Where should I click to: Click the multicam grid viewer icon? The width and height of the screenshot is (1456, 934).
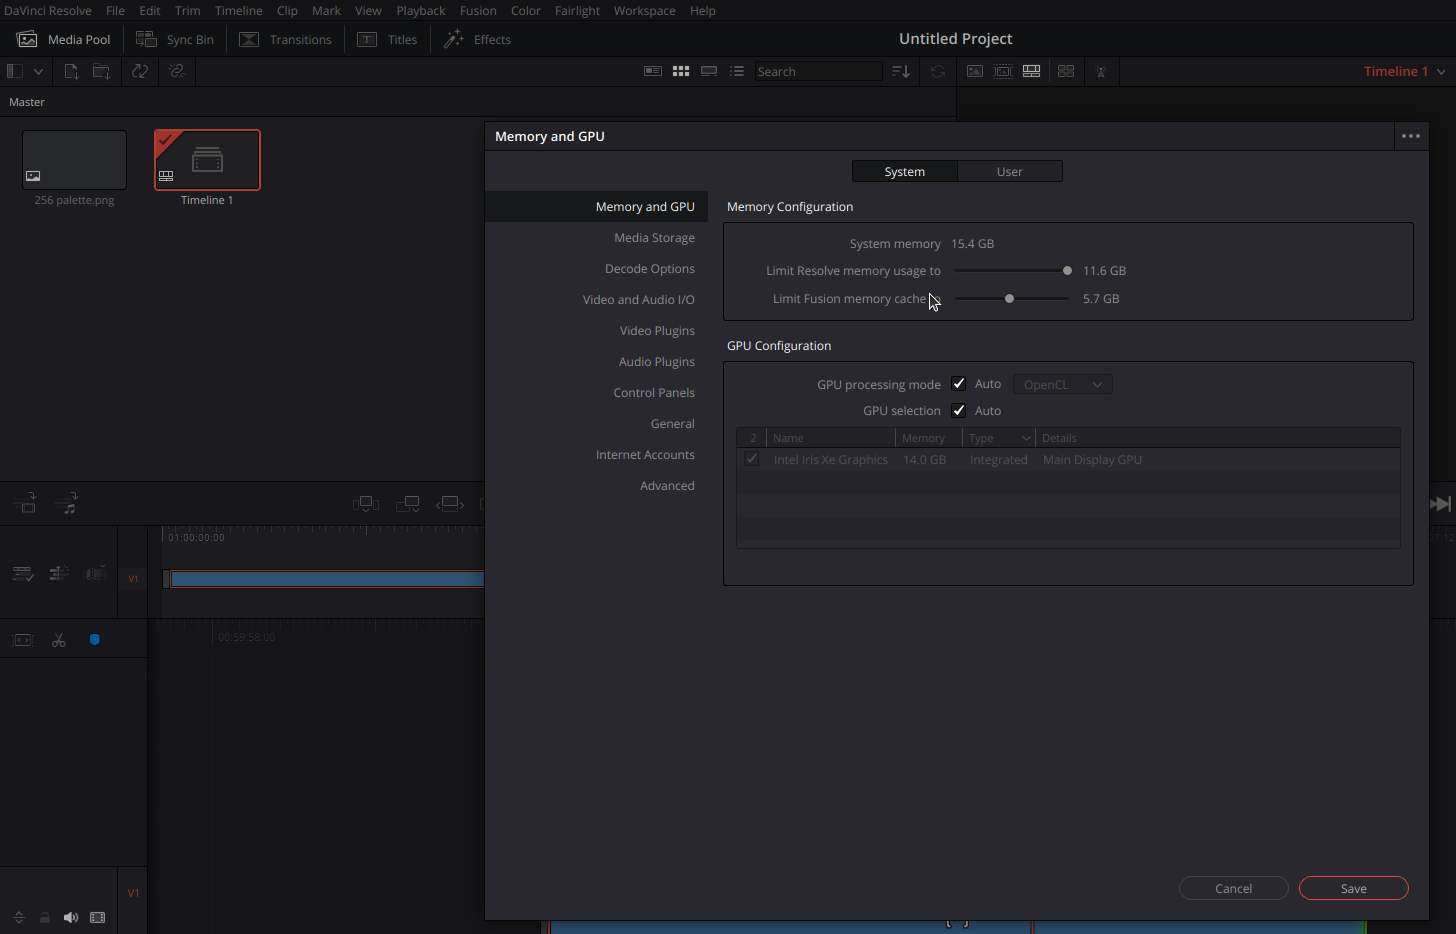pos(1066,71)
